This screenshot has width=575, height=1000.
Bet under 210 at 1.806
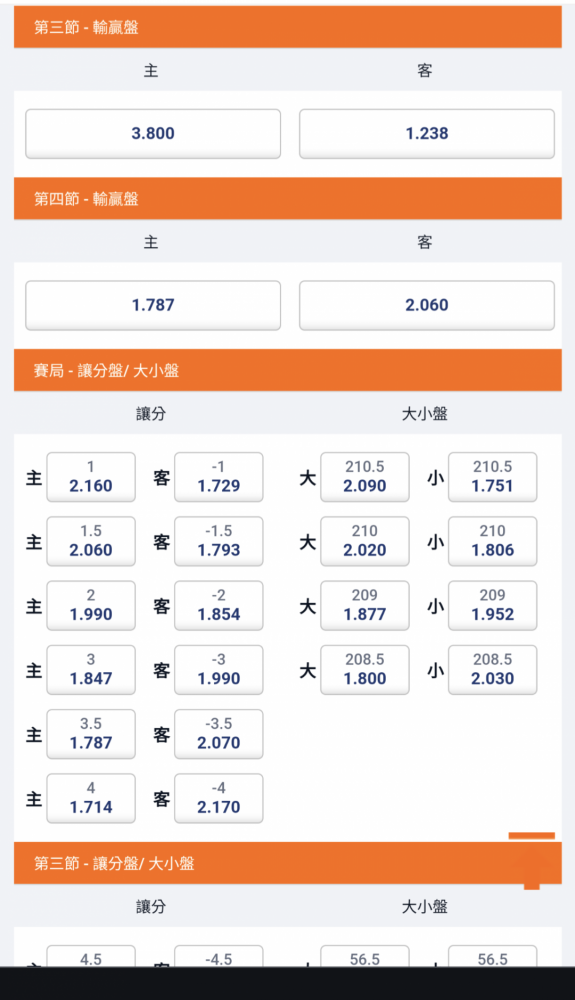coord(493,541)
